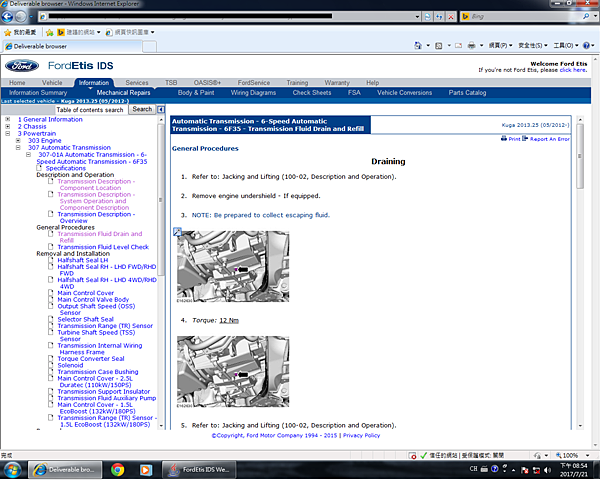Screen dimensions: 600x480
Task: Click Windows Start orb
Action: tap(12, 470)
